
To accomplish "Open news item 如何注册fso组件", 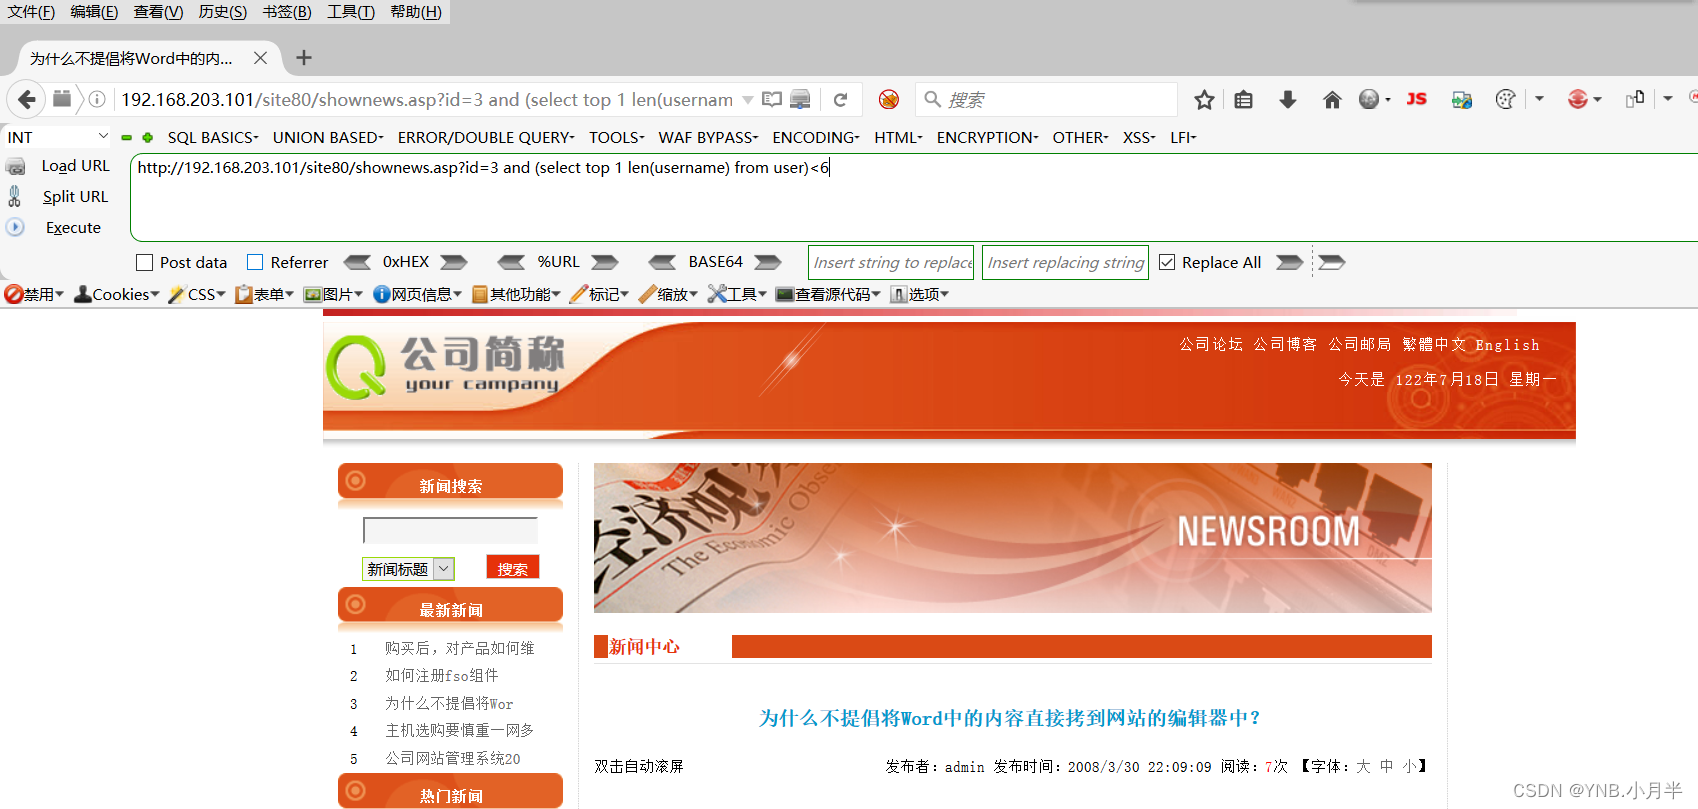I will click(x=442, y=676).
